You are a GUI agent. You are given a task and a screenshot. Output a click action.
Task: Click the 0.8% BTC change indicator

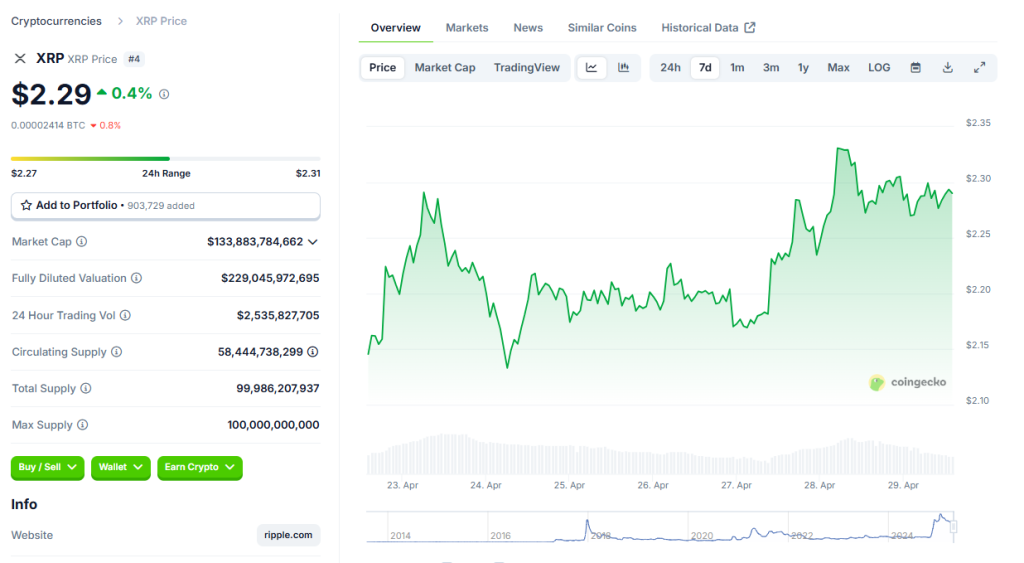[106, 125]
